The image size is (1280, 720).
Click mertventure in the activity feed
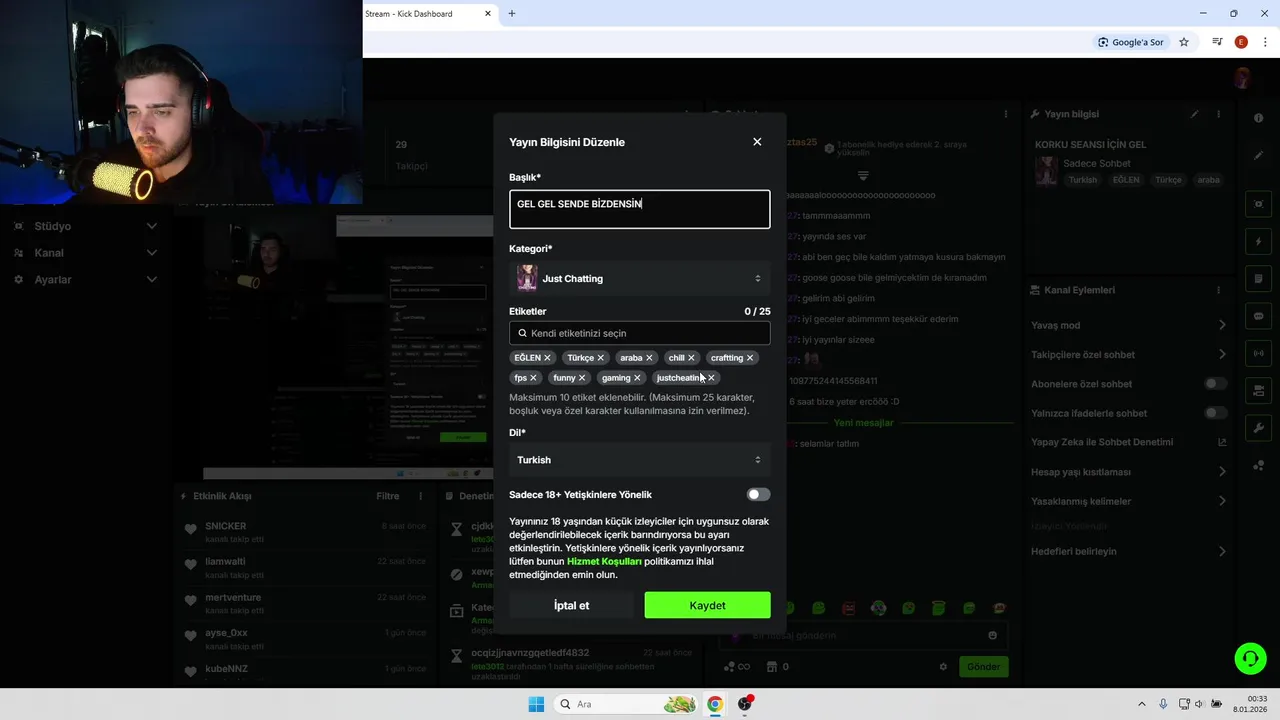pyautogui.click(x=233, y=598)
